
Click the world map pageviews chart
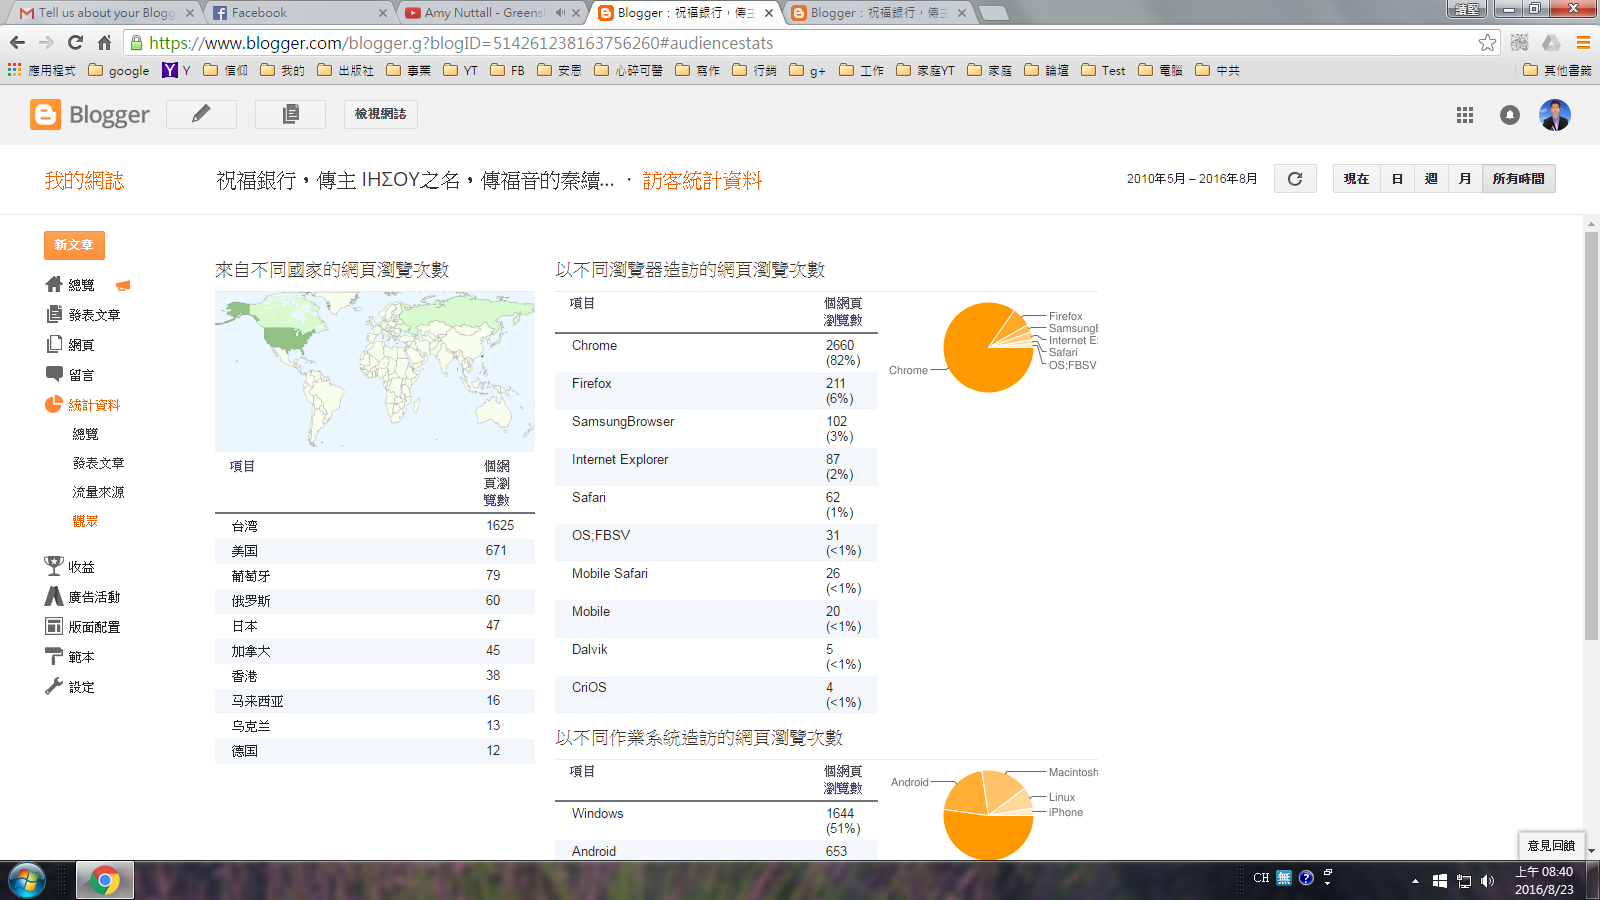pyautogui.click(x=375, y=372)
